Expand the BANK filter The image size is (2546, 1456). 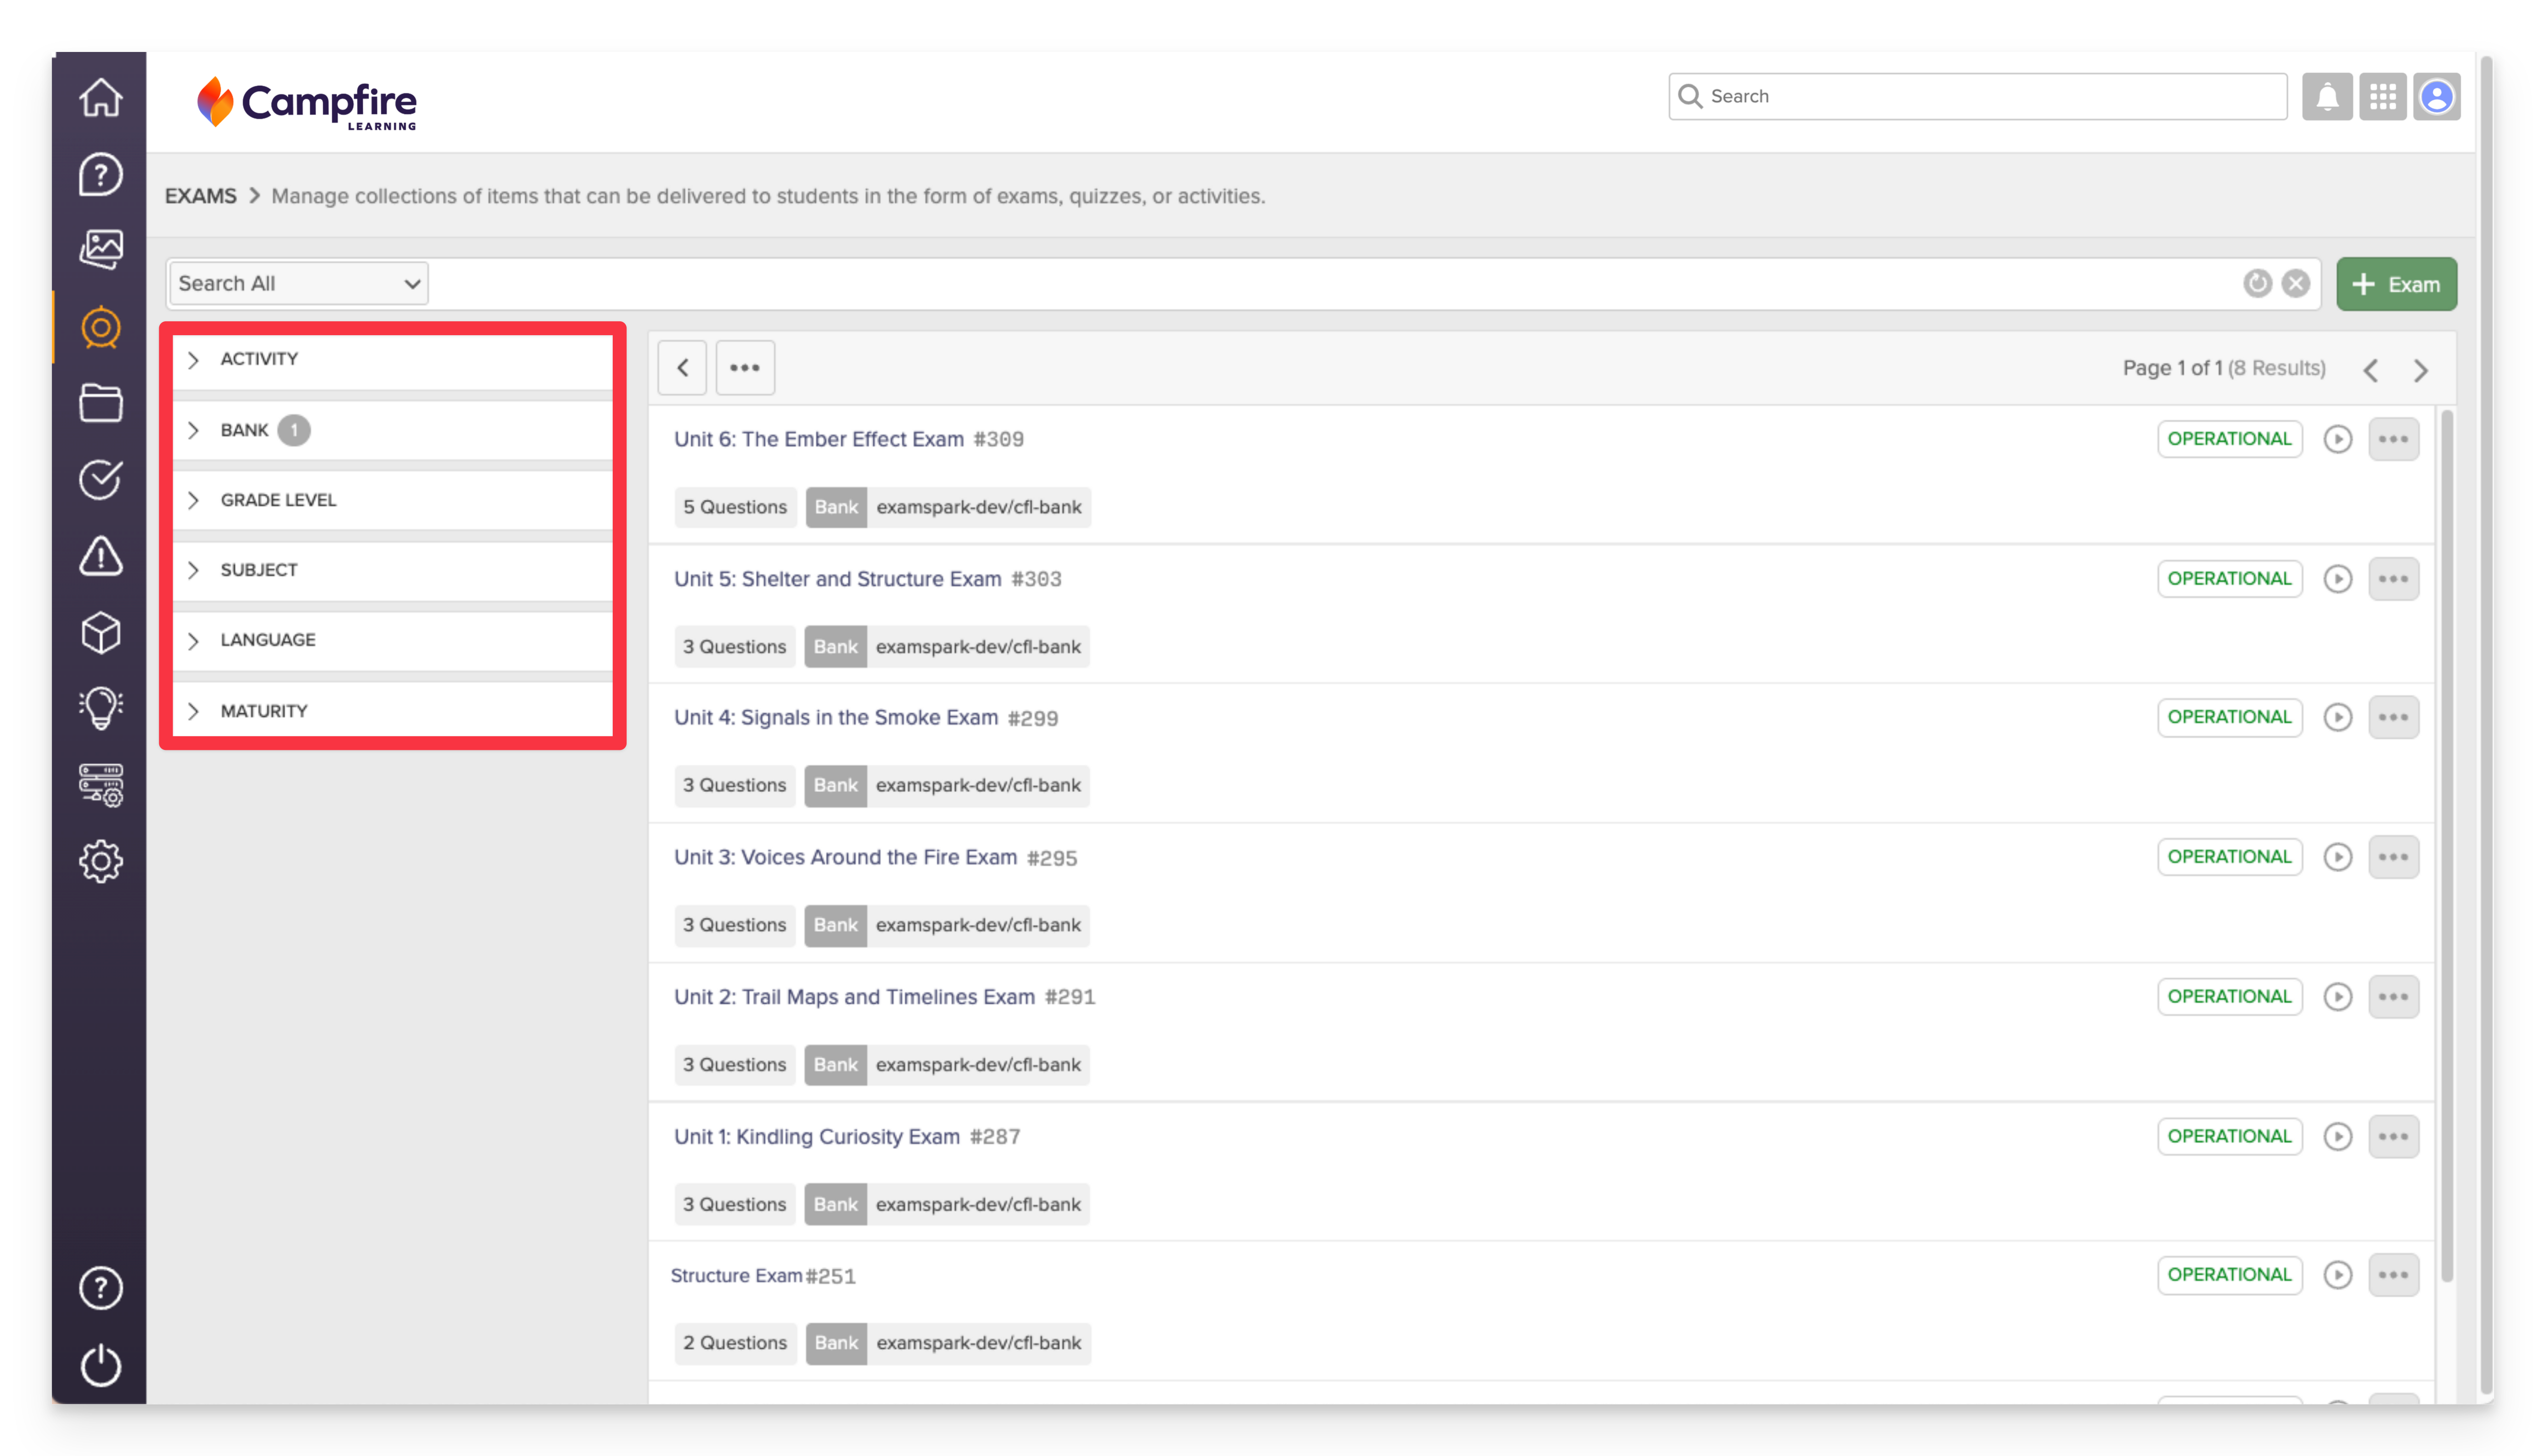[392, 430]
